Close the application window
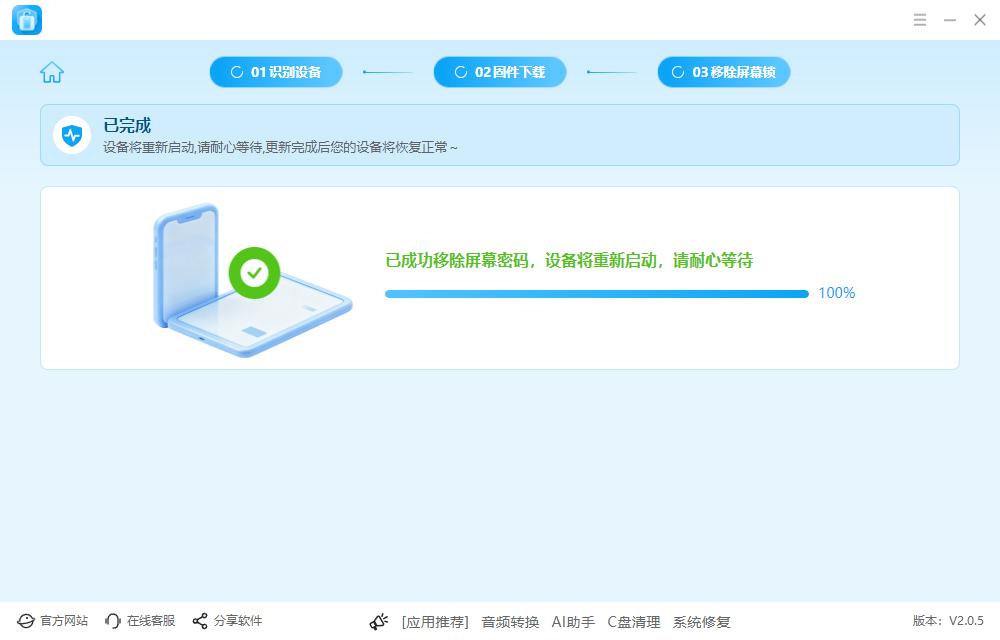1000x640 pixels. click(x=980, y=20)
